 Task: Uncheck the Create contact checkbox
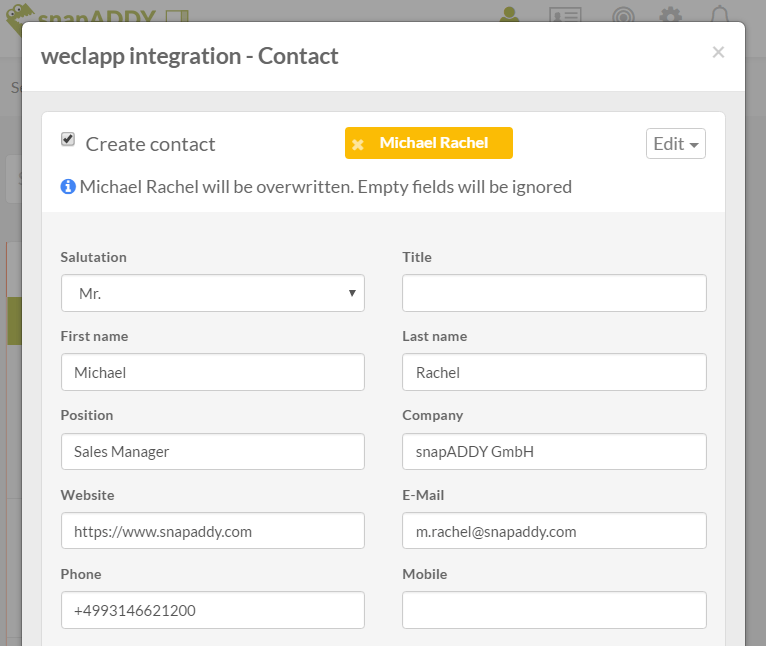68,140
